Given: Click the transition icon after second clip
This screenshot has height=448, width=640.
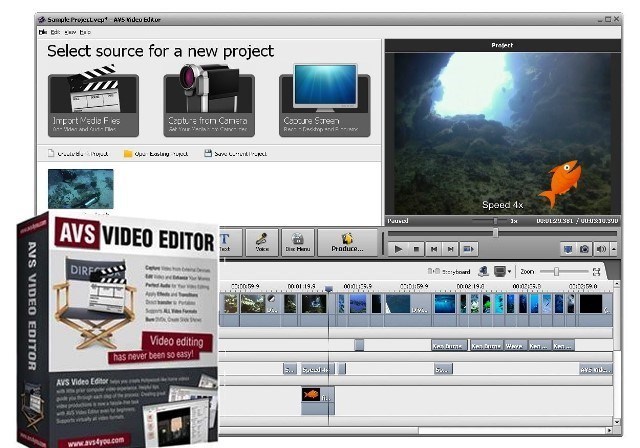Looking at the screenshot, I should [x=272, y=299].
